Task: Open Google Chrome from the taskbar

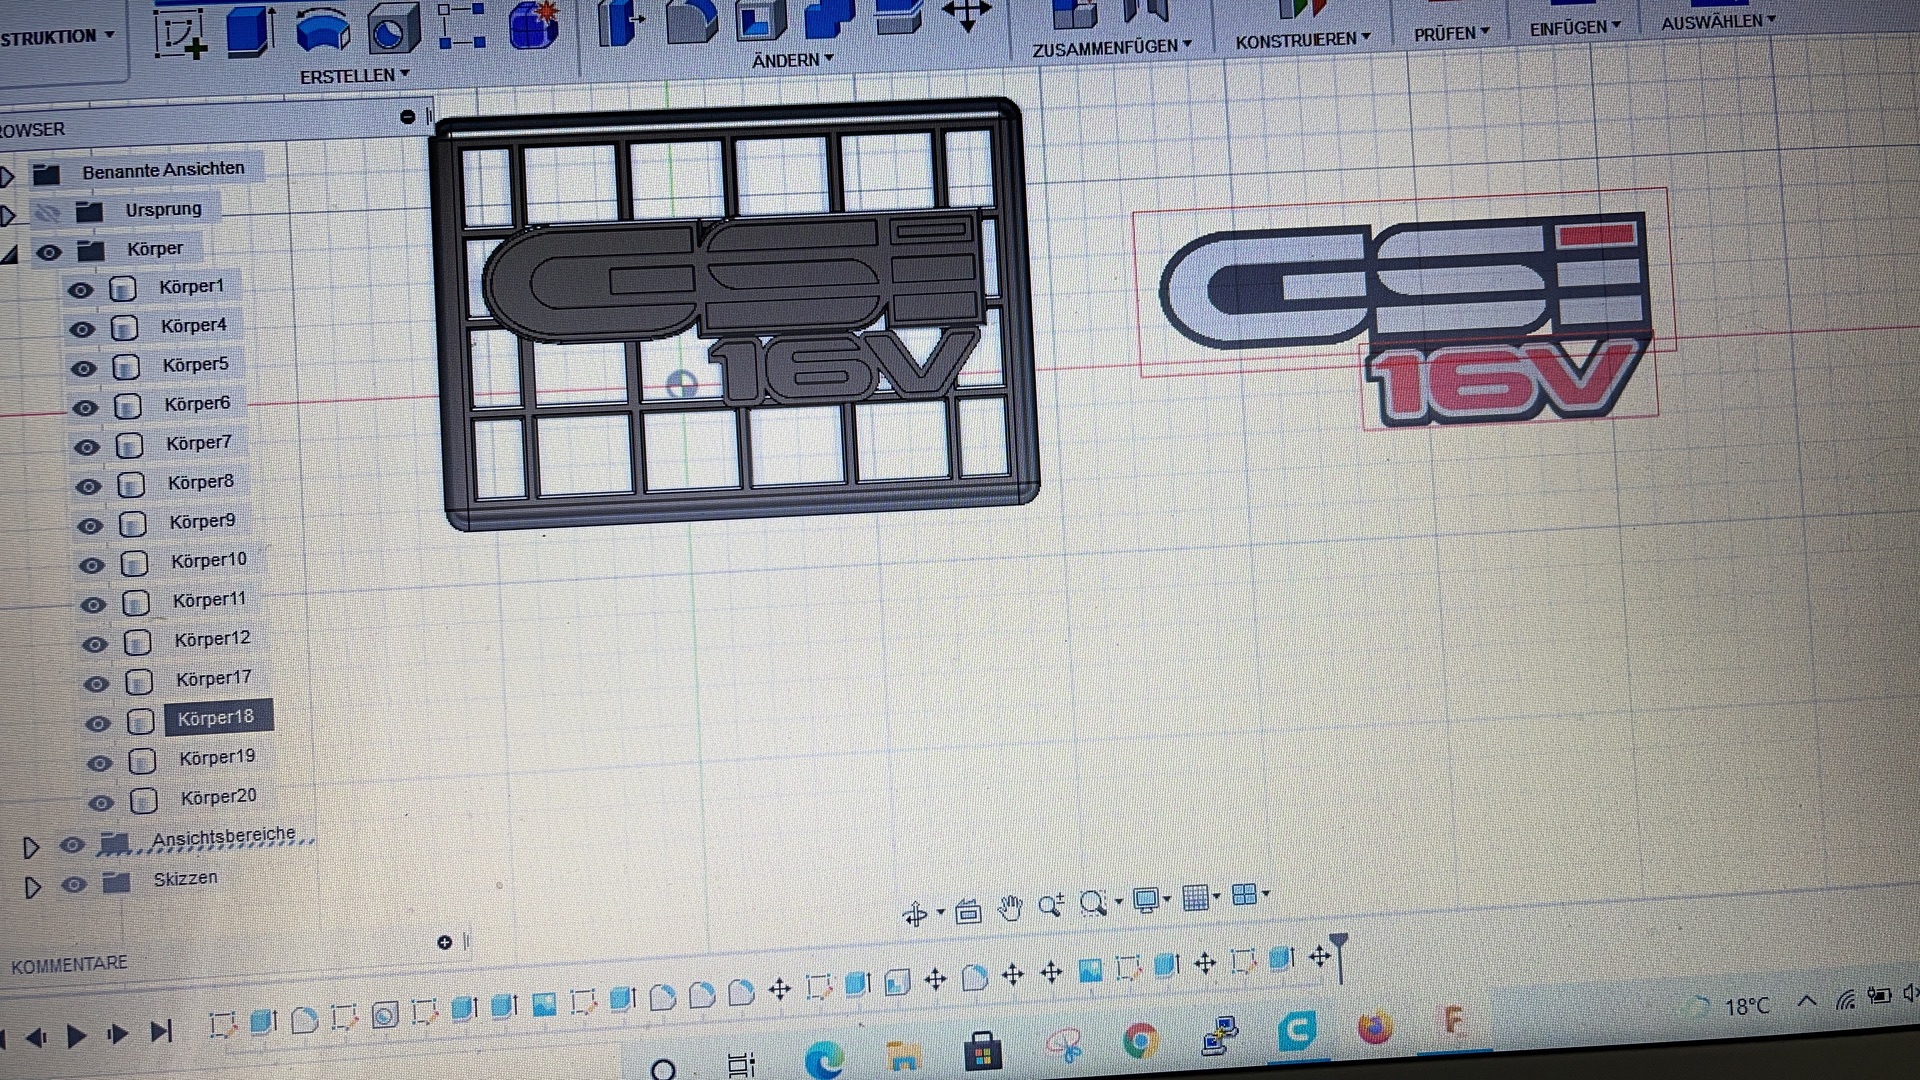Action: [x=1140, y=1041]
